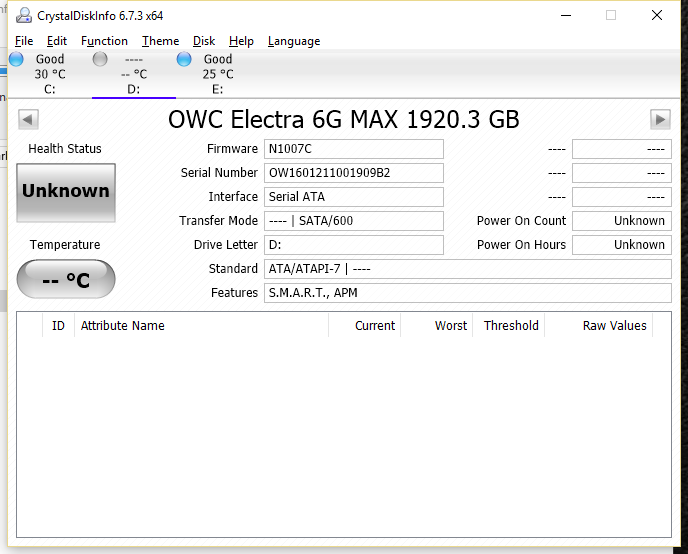Close the CrystalDiskInfo window
The height and width of the screenshot is (554, 688).
tap(657, 15)
